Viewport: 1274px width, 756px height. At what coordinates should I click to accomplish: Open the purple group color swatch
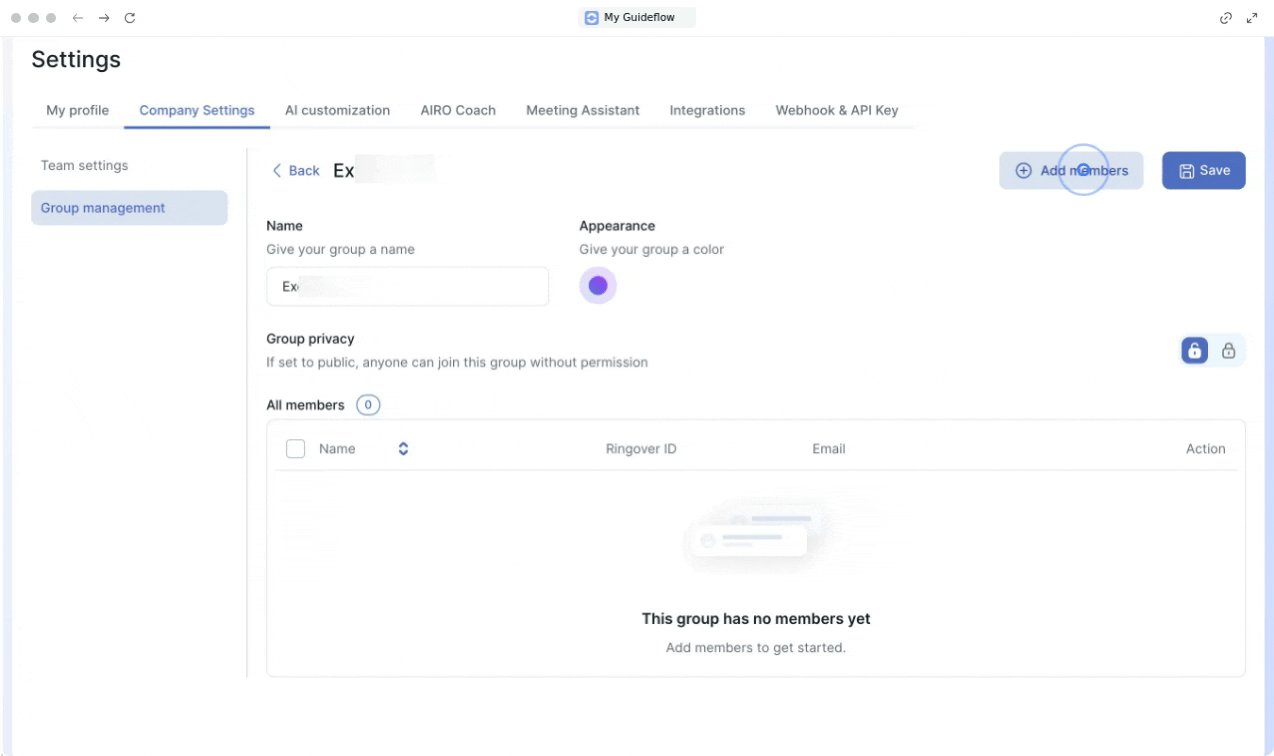pyautogui.click(x=598, y=287)
